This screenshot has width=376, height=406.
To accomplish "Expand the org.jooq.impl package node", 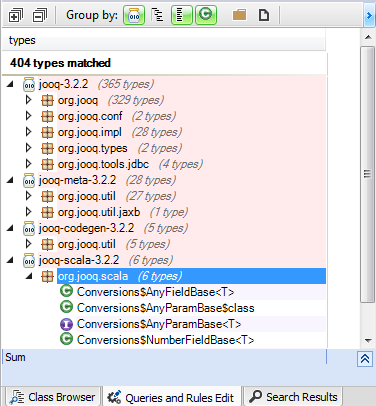I will (x=29, y=132).
